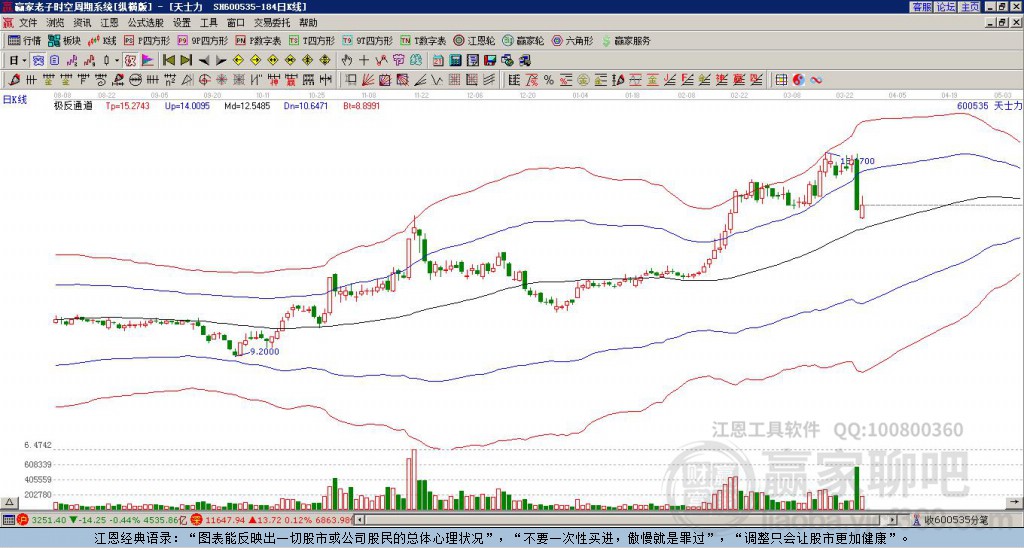Open the P四方形 square tool
The height and width of the screenshot is (548, 1024).
(147, 40)
